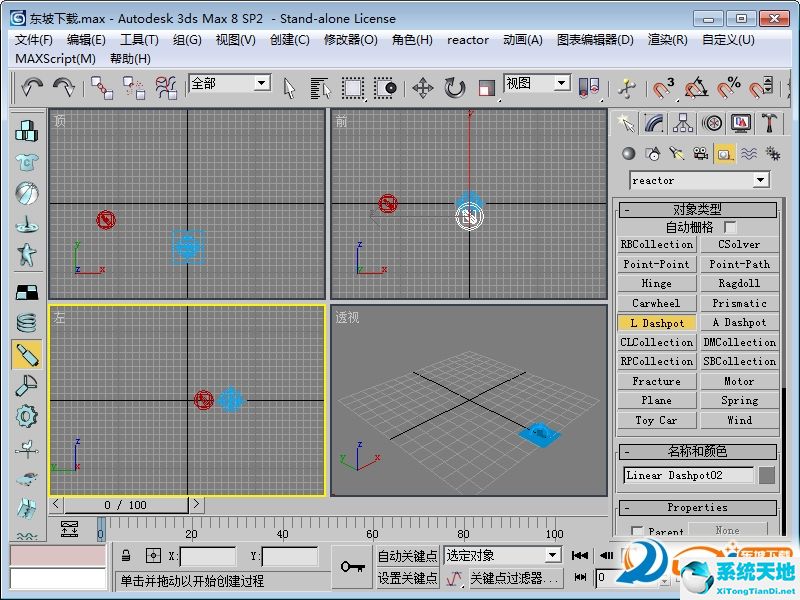Open the 修改器(O) menu
The image size is (800, 600).
(x=351, y=40)
